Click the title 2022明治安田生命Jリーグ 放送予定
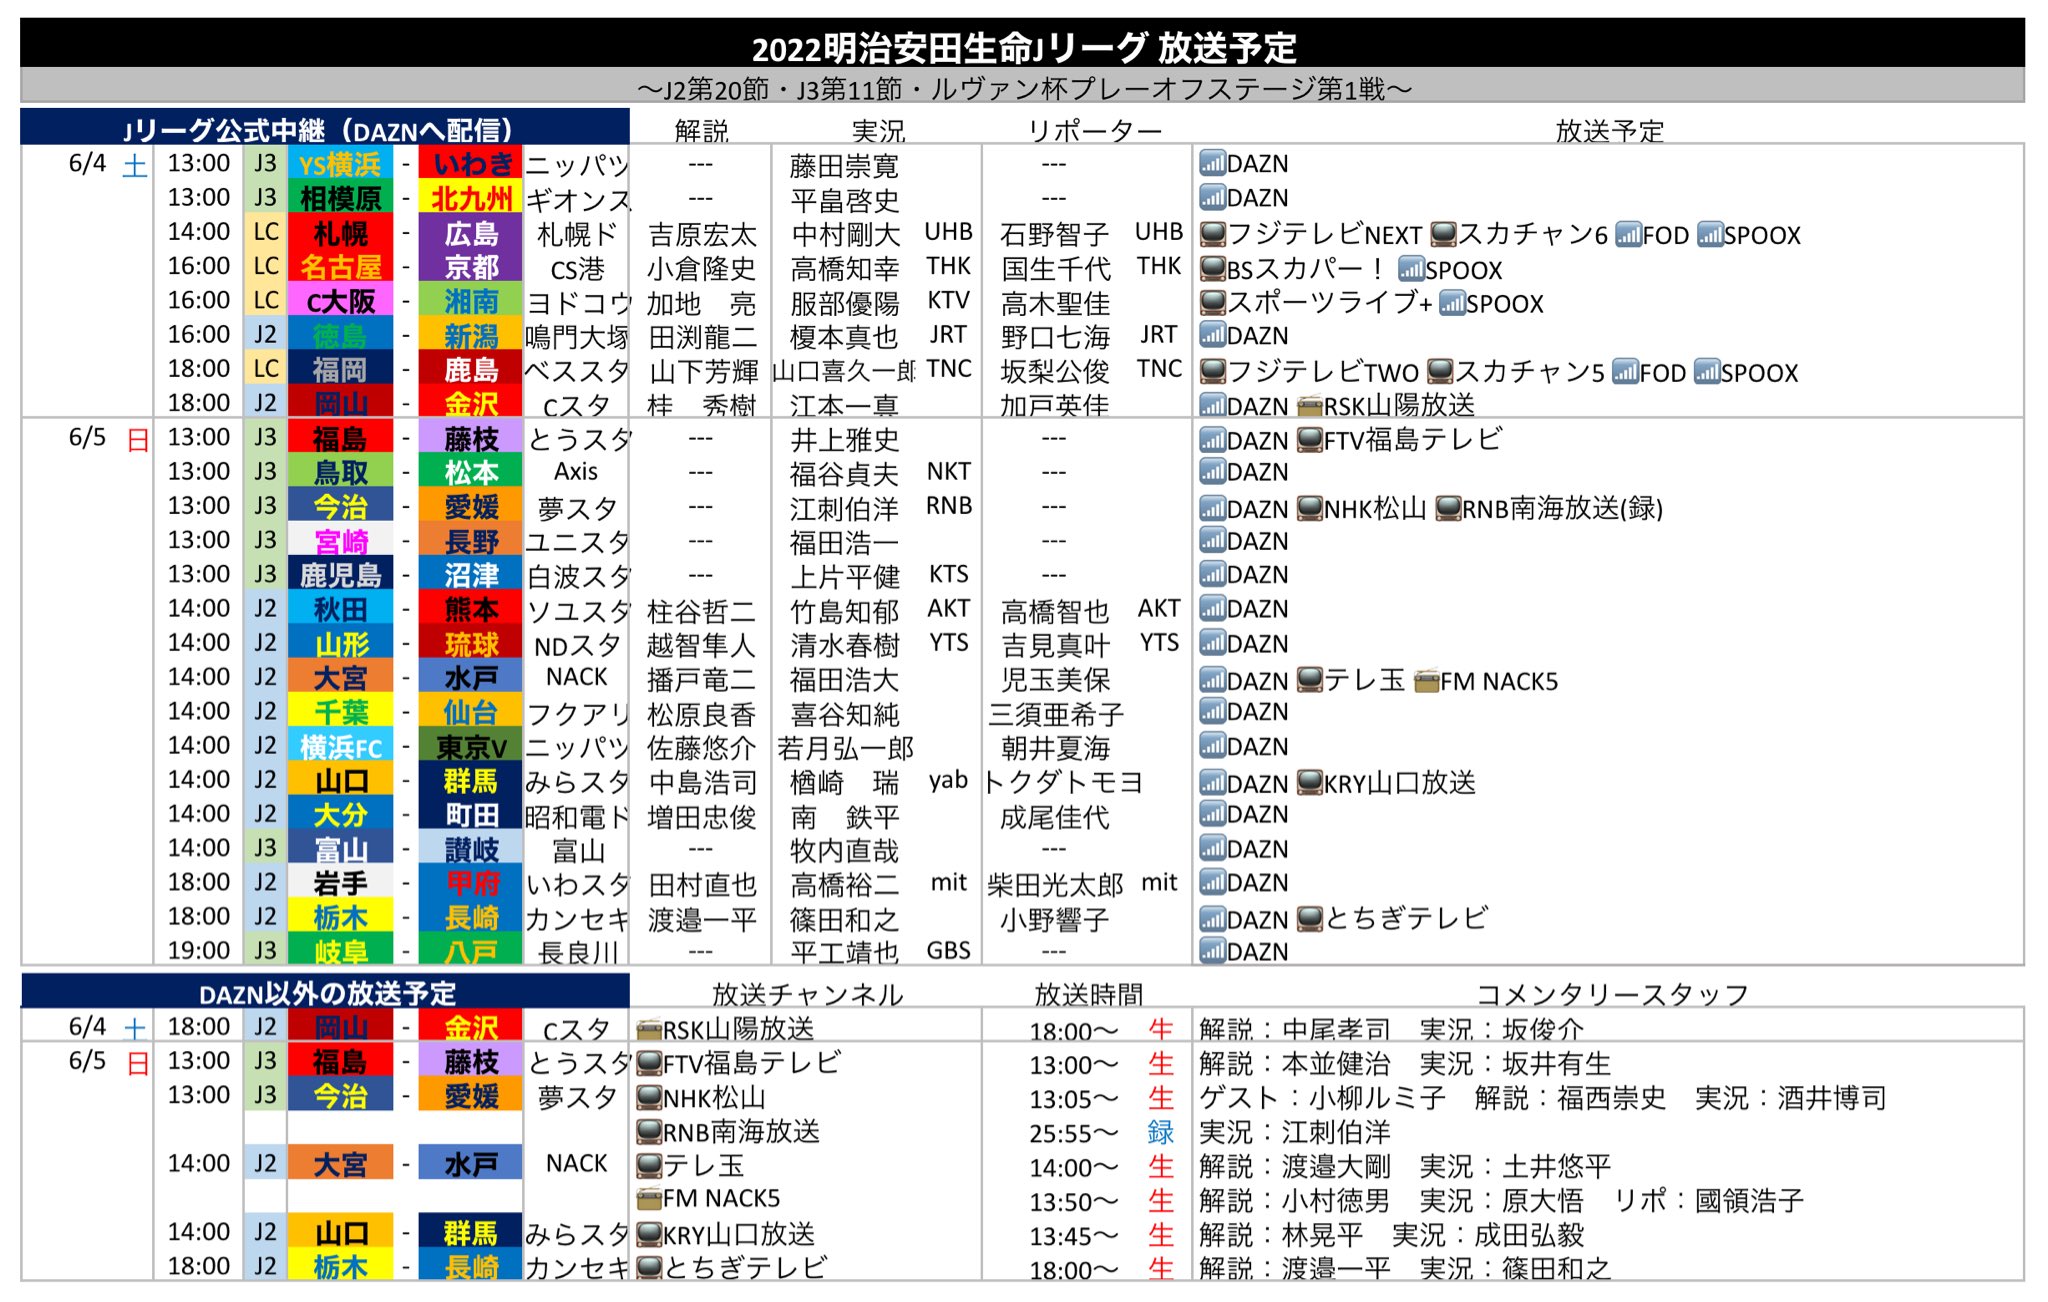 [x=1022, y=47]
